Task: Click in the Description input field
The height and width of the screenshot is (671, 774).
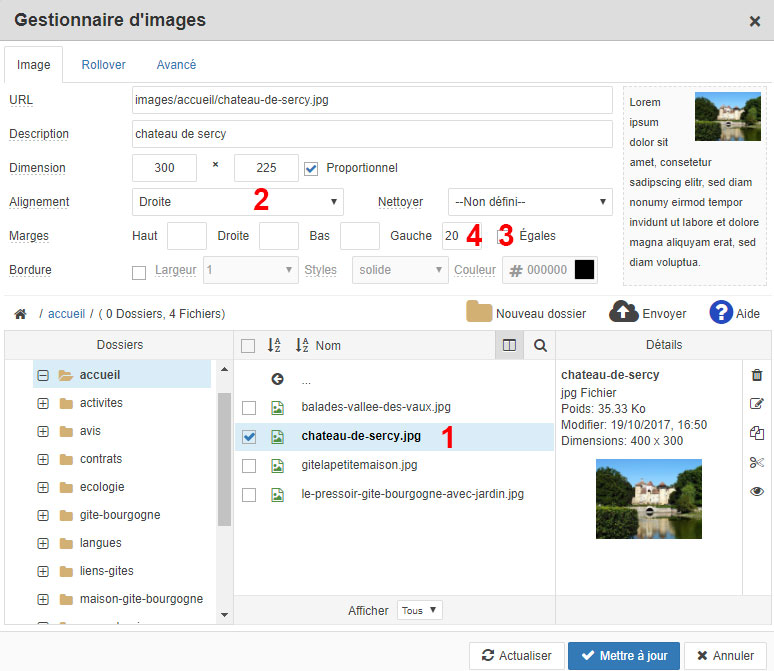Action: coord(372,134)
